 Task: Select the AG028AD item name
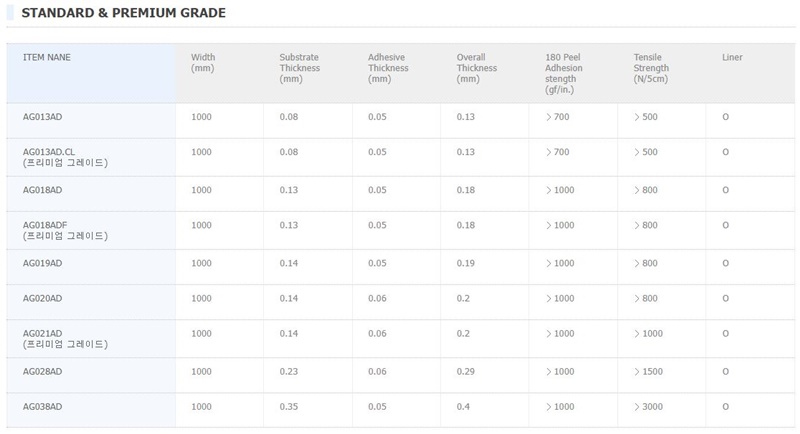(x=43, y=372)
